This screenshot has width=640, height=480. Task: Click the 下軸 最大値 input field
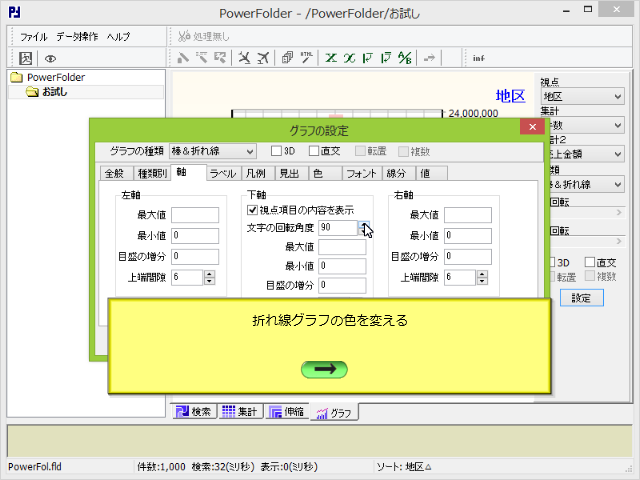pyautogui.click(x=342, y=247)
